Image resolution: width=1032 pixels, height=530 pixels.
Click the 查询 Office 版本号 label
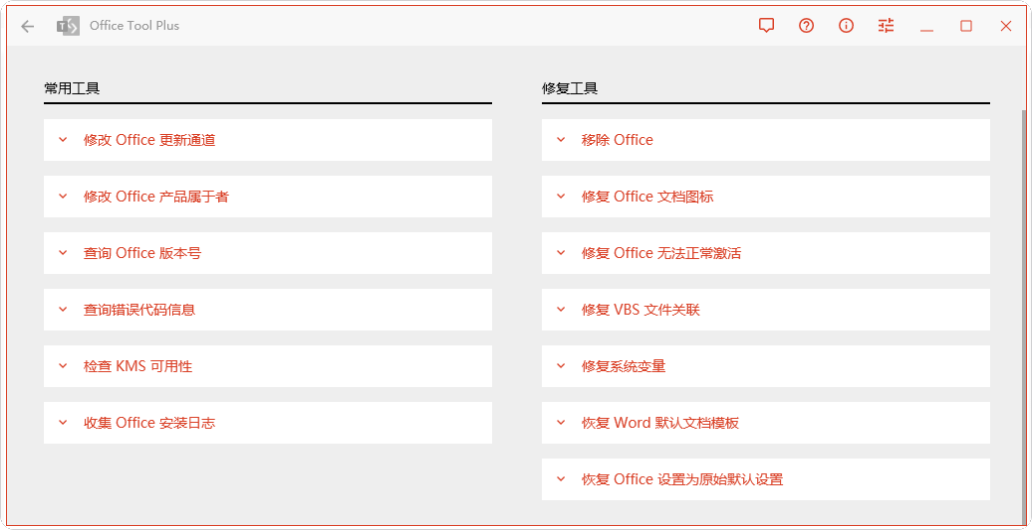pyautogui.click(x=142, y=253)
